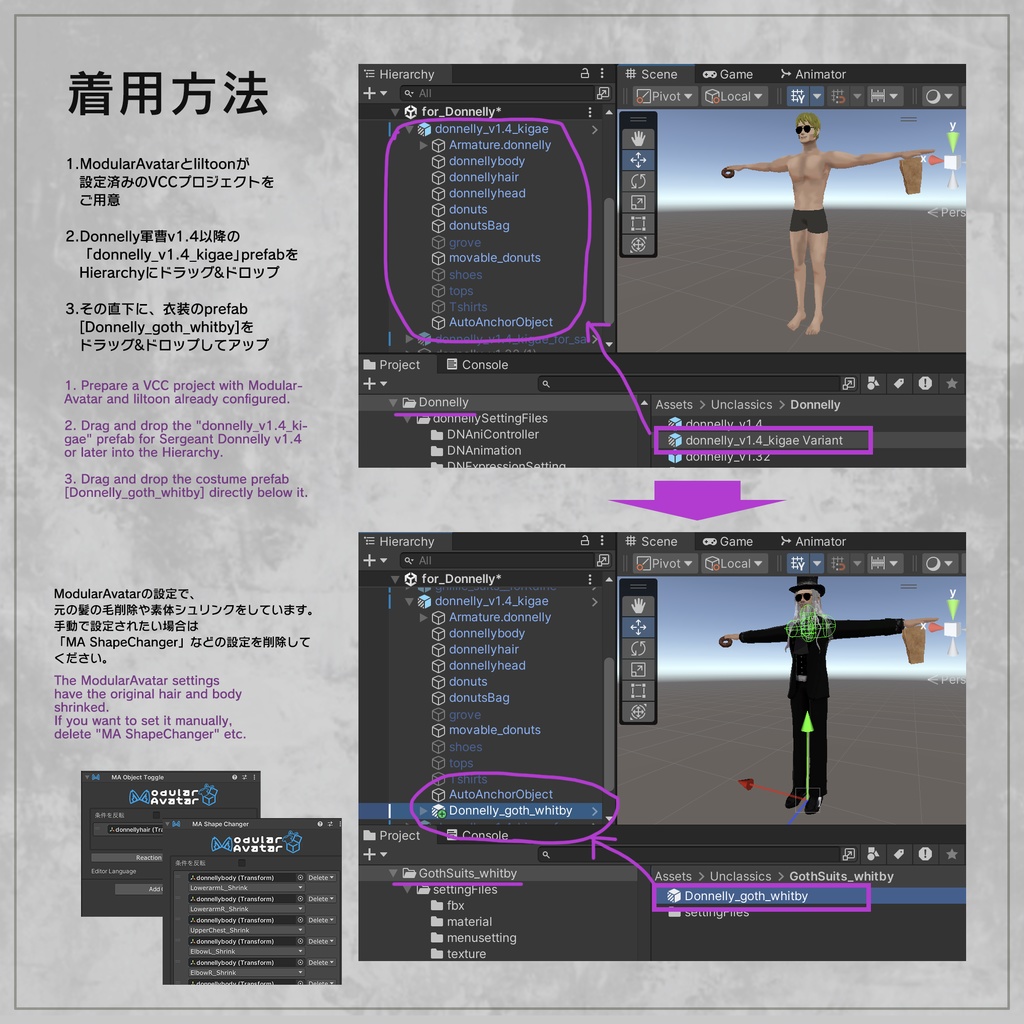Toggle the grid visibility button in lower Scene toolbar
This screenshot has height=1024, width=1024.
click(797, 564)
